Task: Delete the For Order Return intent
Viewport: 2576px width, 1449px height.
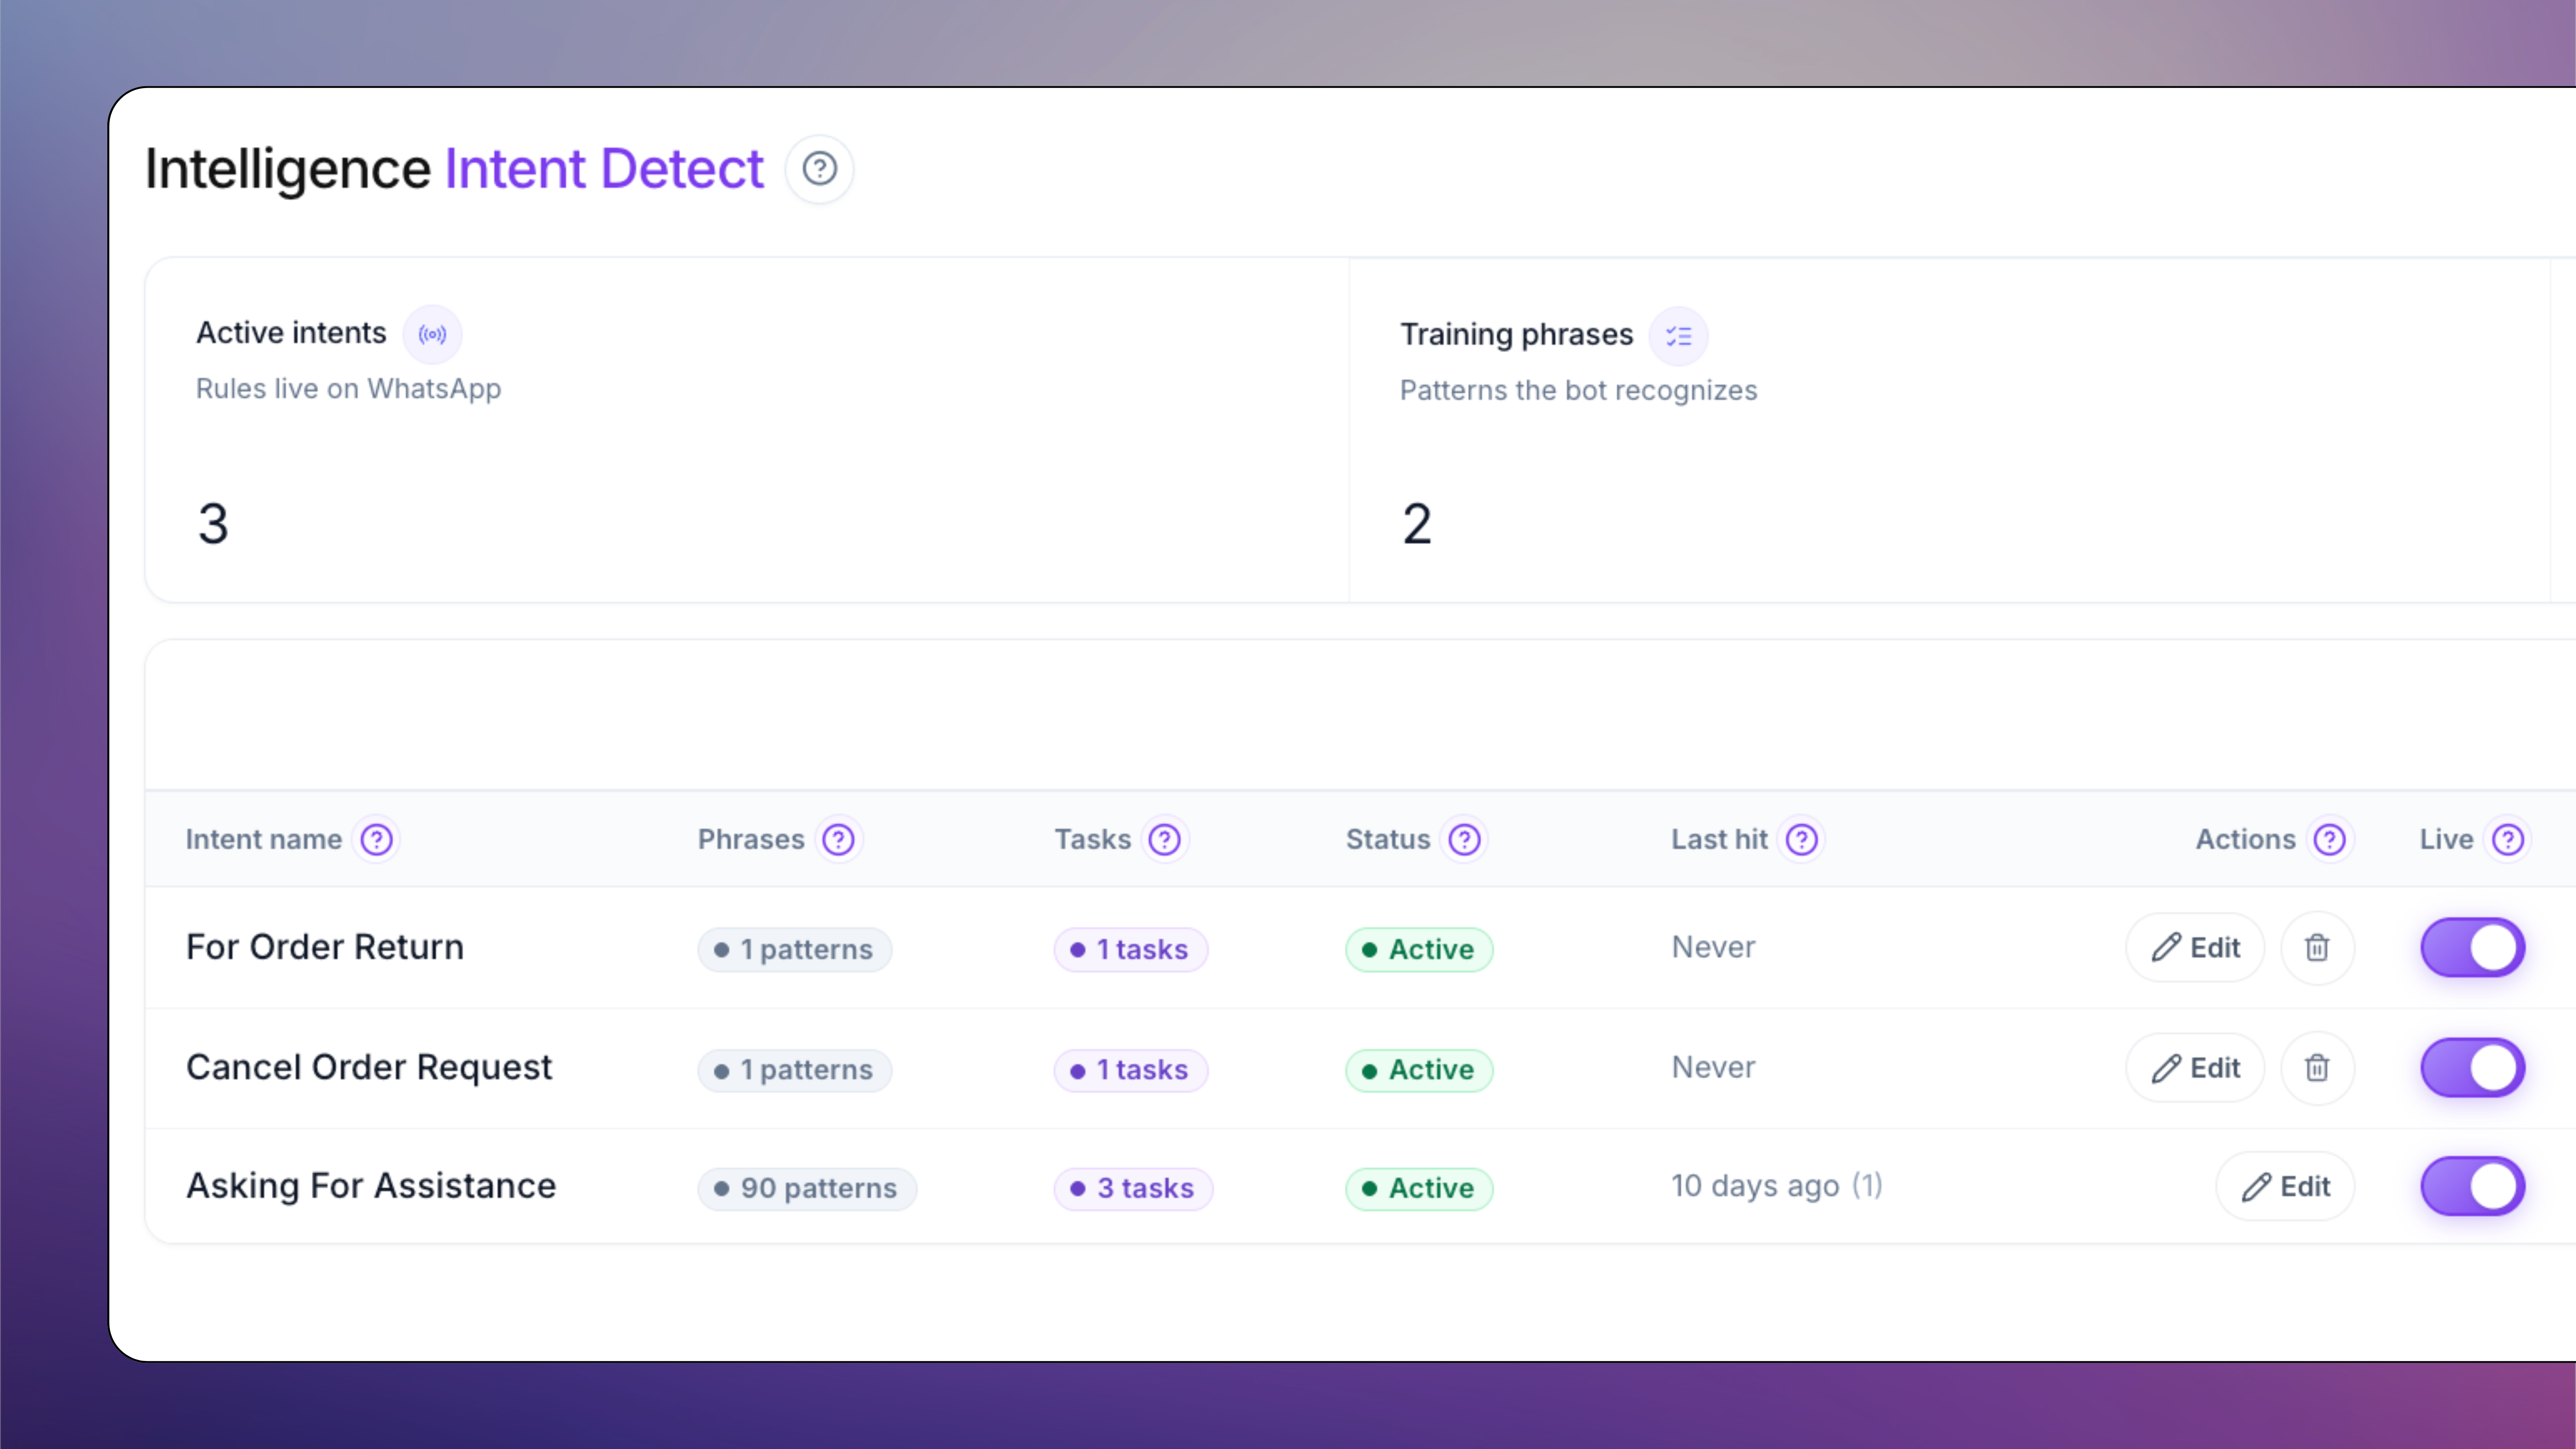Action: [x=2317, y=948]
